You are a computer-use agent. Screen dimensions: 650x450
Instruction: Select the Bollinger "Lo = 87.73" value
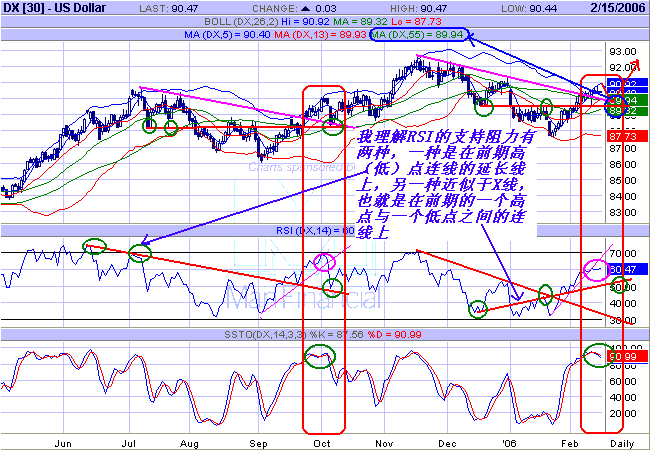click(416, 22)
